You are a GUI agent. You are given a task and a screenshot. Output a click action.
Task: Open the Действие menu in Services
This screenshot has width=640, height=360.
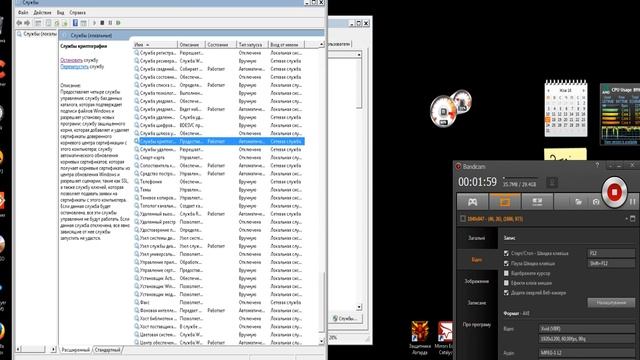(x=42, y=13)
